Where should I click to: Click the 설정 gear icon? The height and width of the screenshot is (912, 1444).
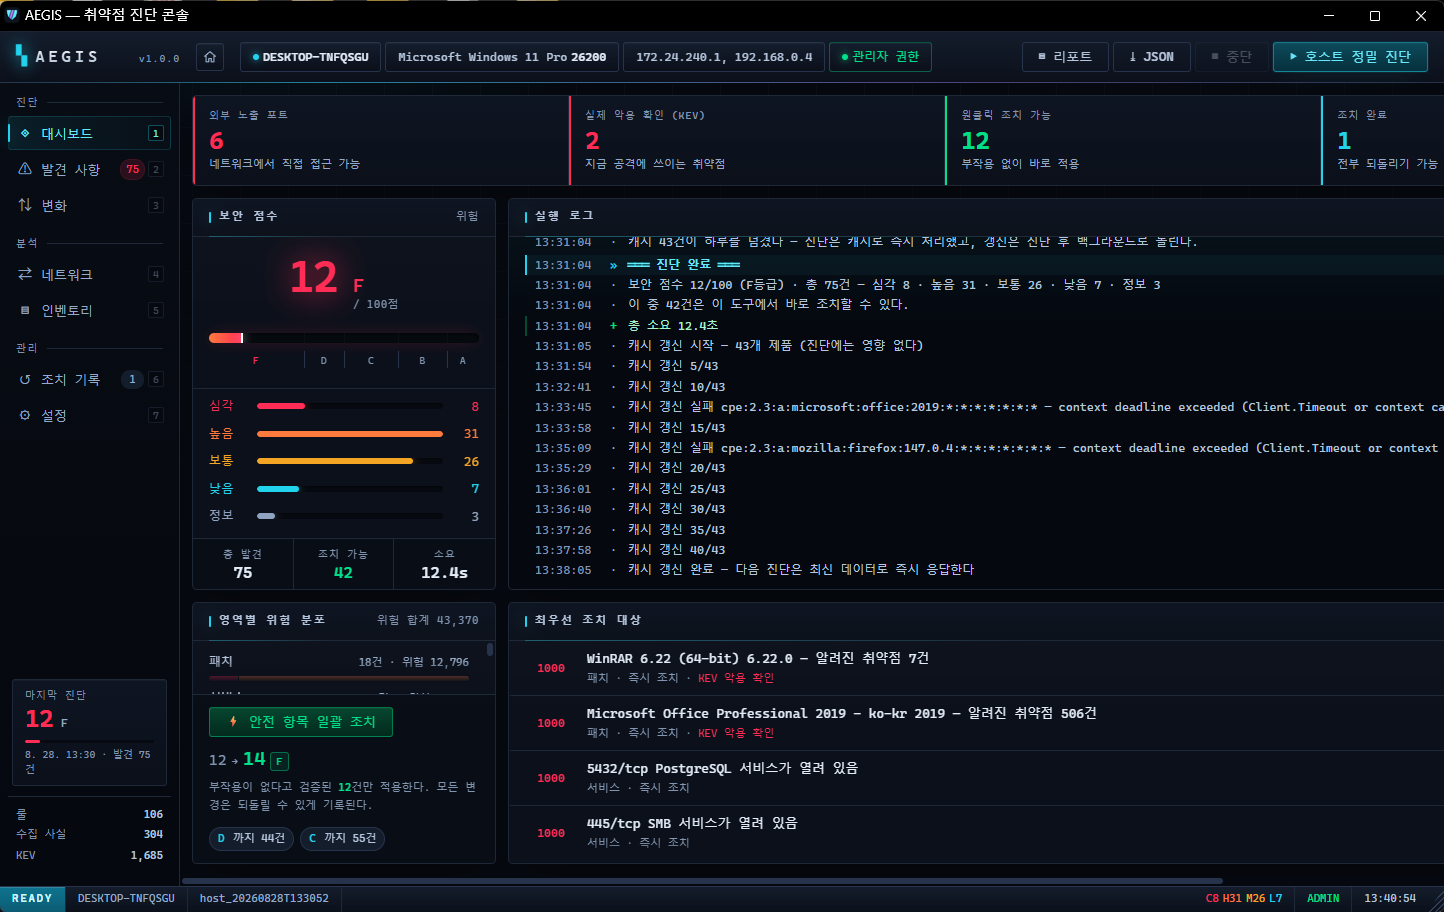click(25, 415)
